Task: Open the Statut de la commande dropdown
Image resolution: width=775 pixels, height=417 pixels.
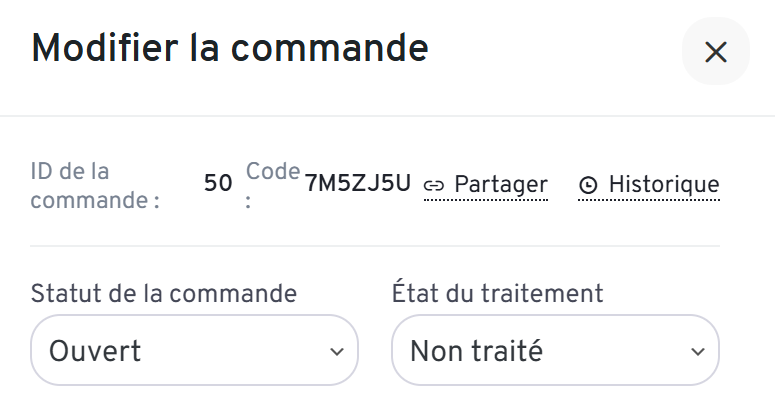Action: click(194, 350)
